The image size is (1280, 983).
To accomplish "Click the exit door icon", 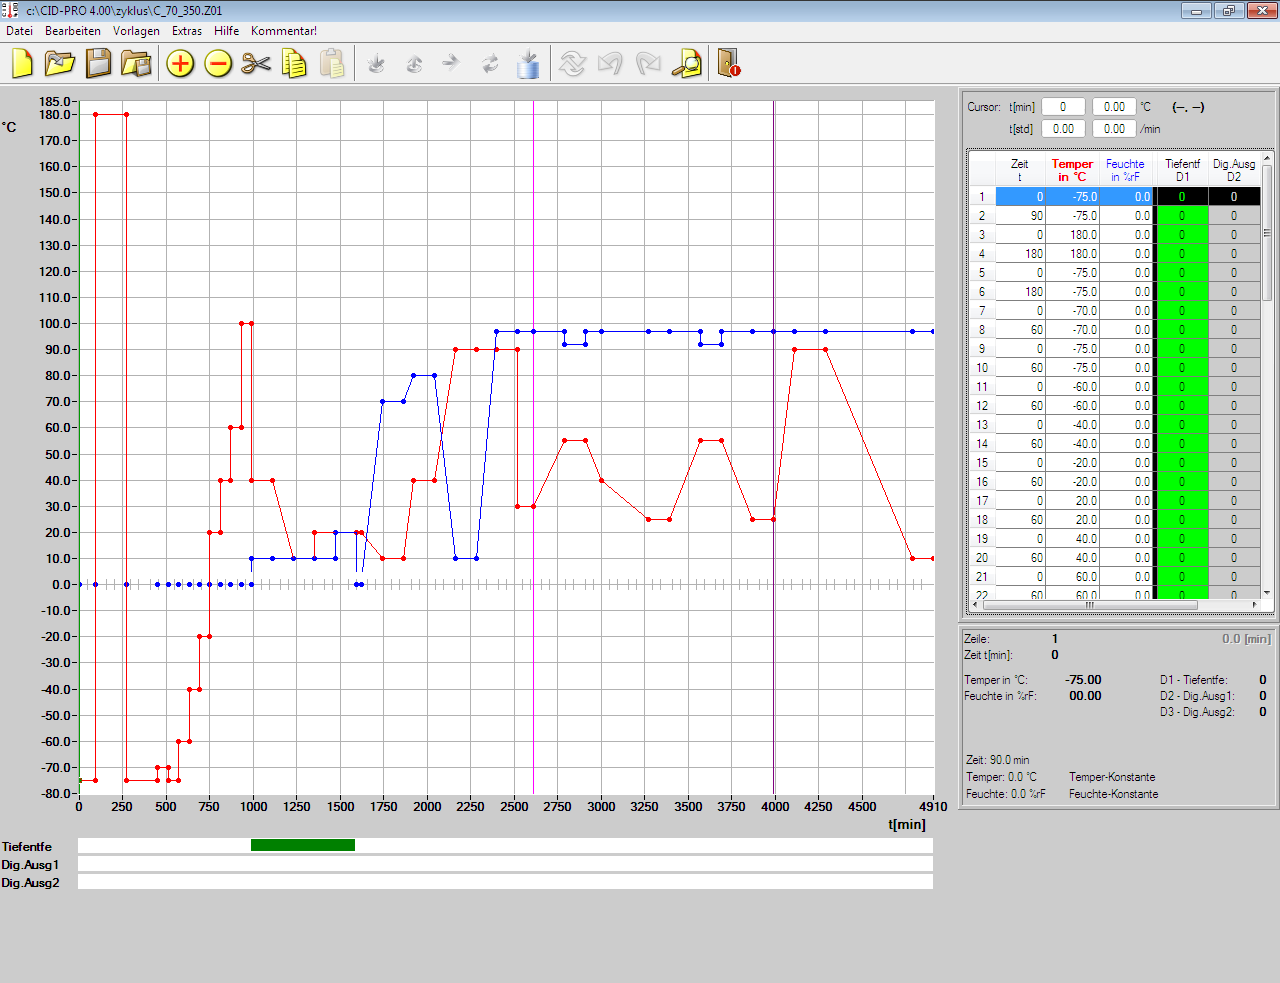I will (x=729, y=64).
